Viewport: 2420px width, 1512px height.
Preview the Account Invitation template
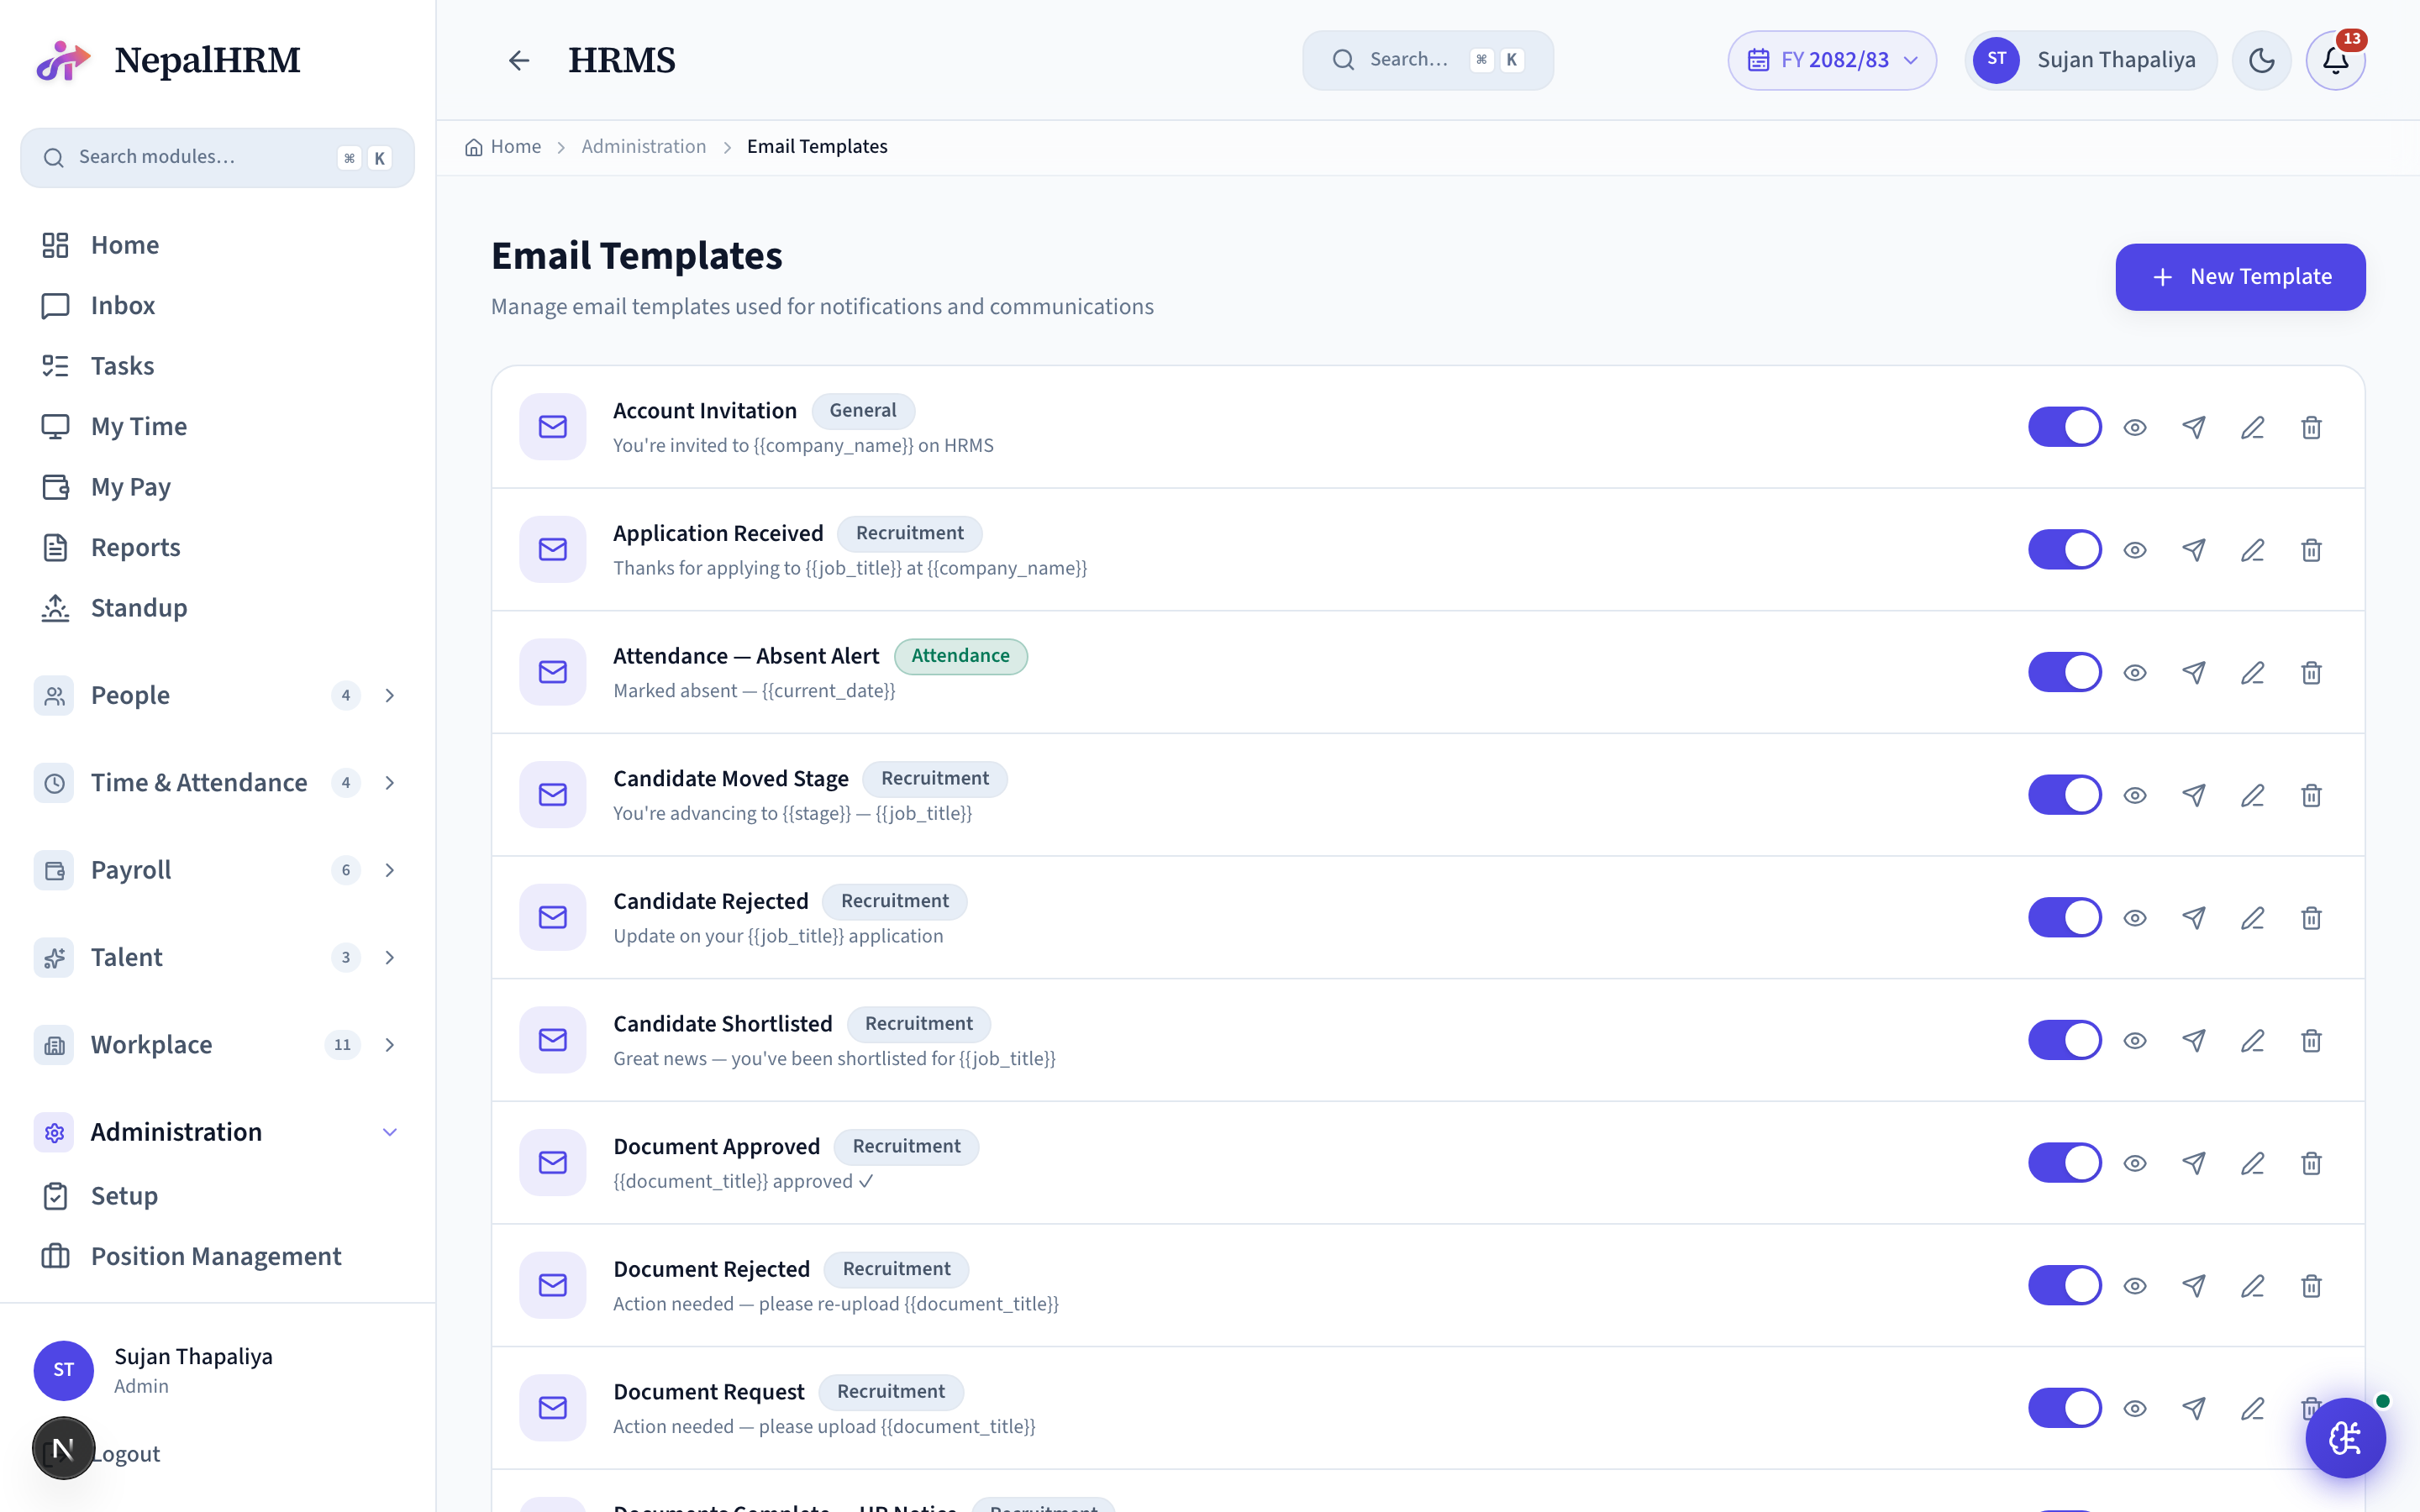click(2135, 427)
